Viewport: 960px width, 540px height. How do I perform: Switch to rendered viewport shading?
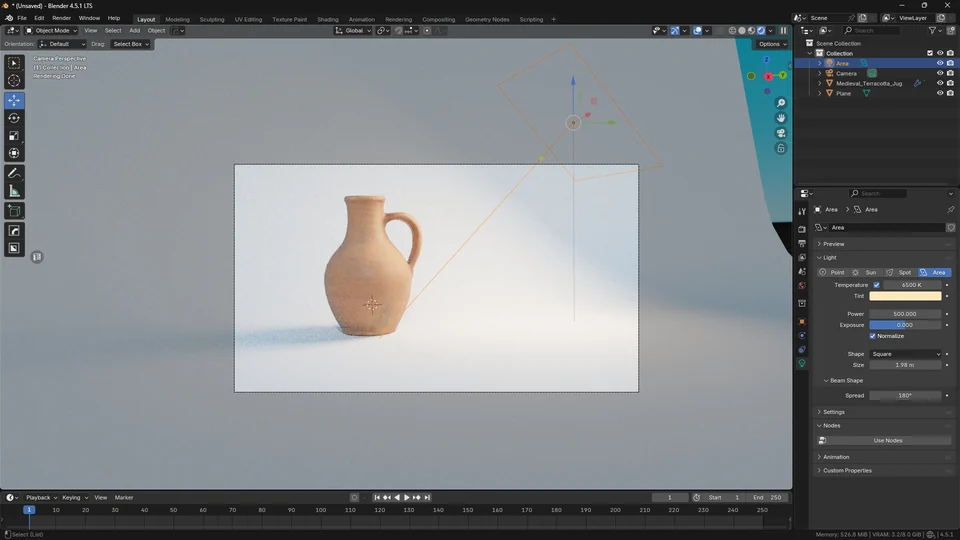(761, 31)
